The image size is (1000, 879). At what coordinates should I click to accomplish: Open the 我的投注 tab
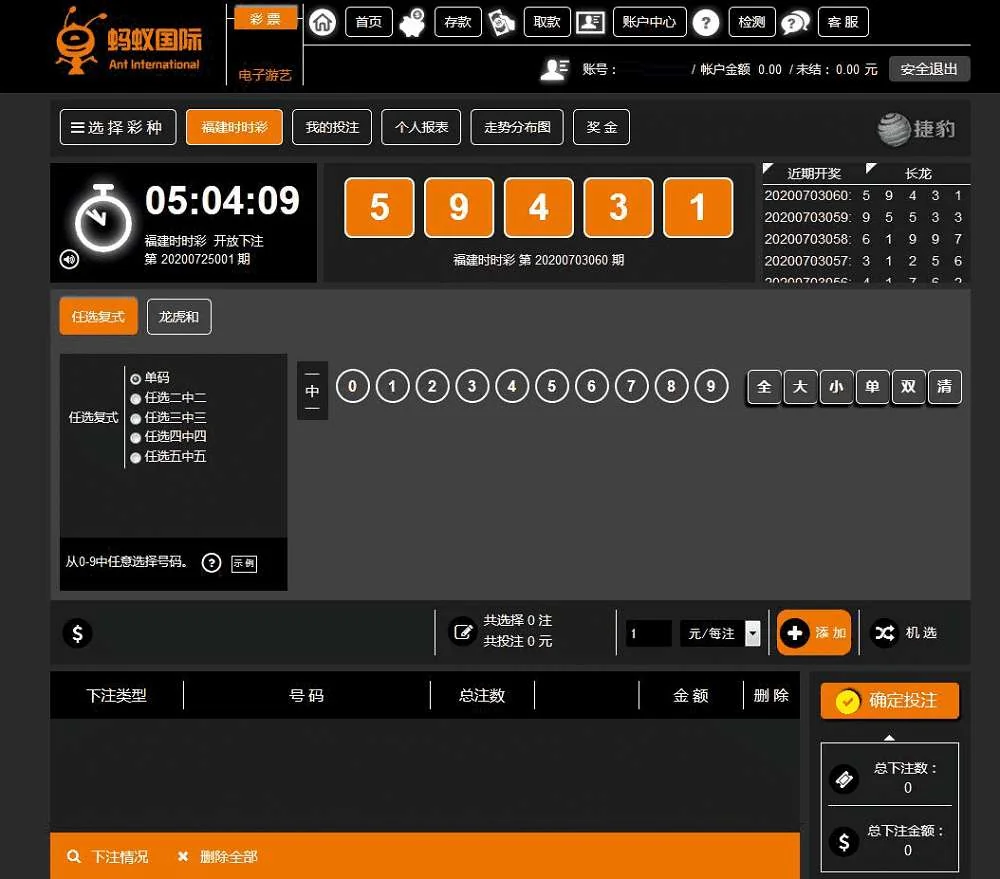pos(332,127)
